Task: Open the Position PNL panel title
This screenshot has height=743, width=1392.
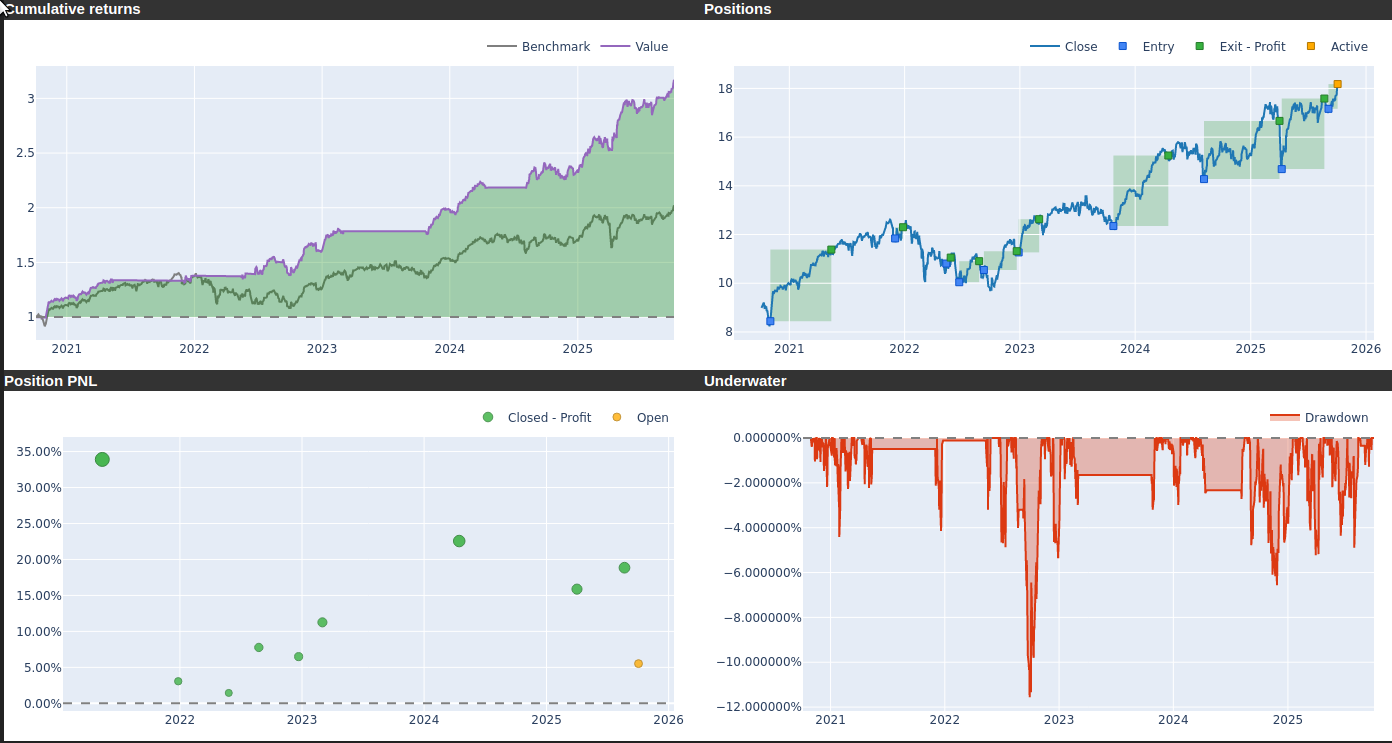Action: [x=51, y=381]
